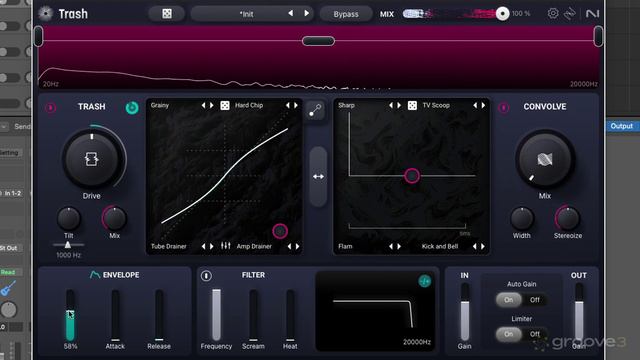Image resolution: width=640 pixels, height=360 pixels.
Task: Turn Auto Gain On
Action: click(509, 300)
